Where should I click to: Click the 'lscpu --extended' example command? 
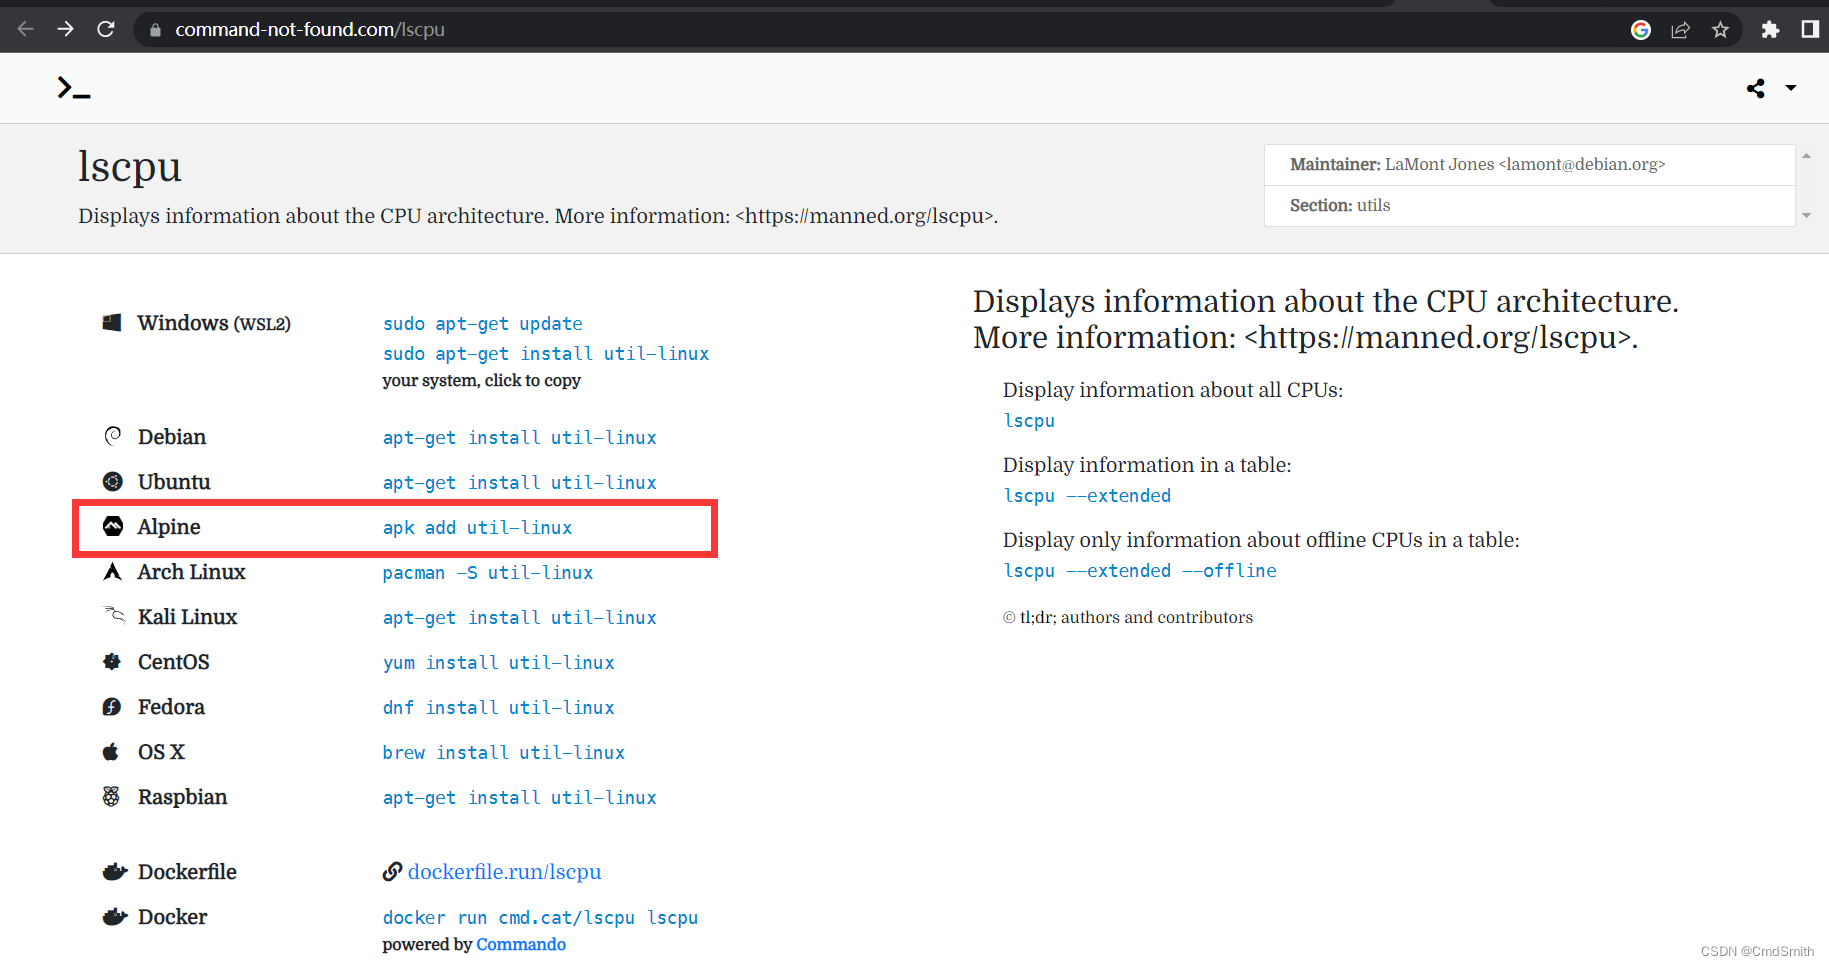(x=1087, y=496)
